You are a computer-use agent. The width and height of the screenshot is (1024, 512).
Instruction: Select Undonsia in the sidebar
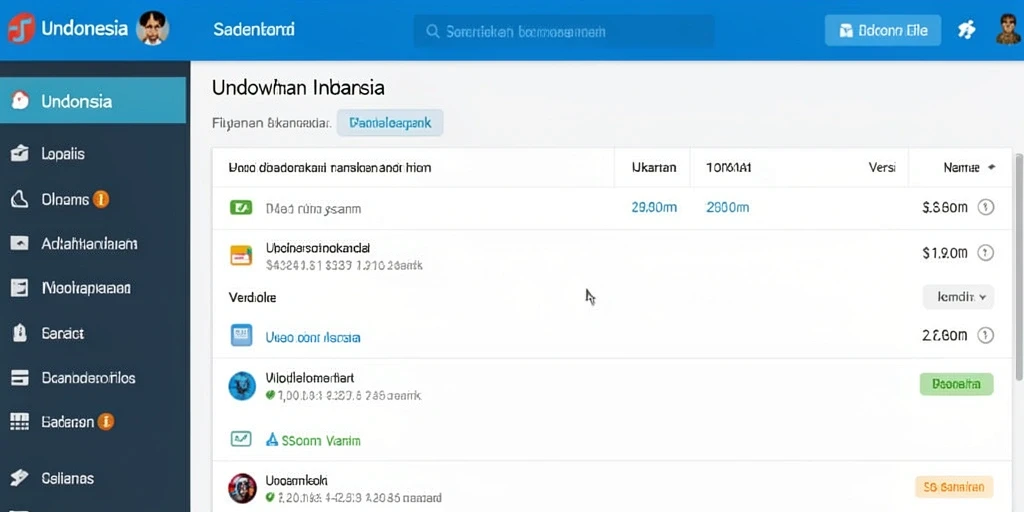point(93,101)
